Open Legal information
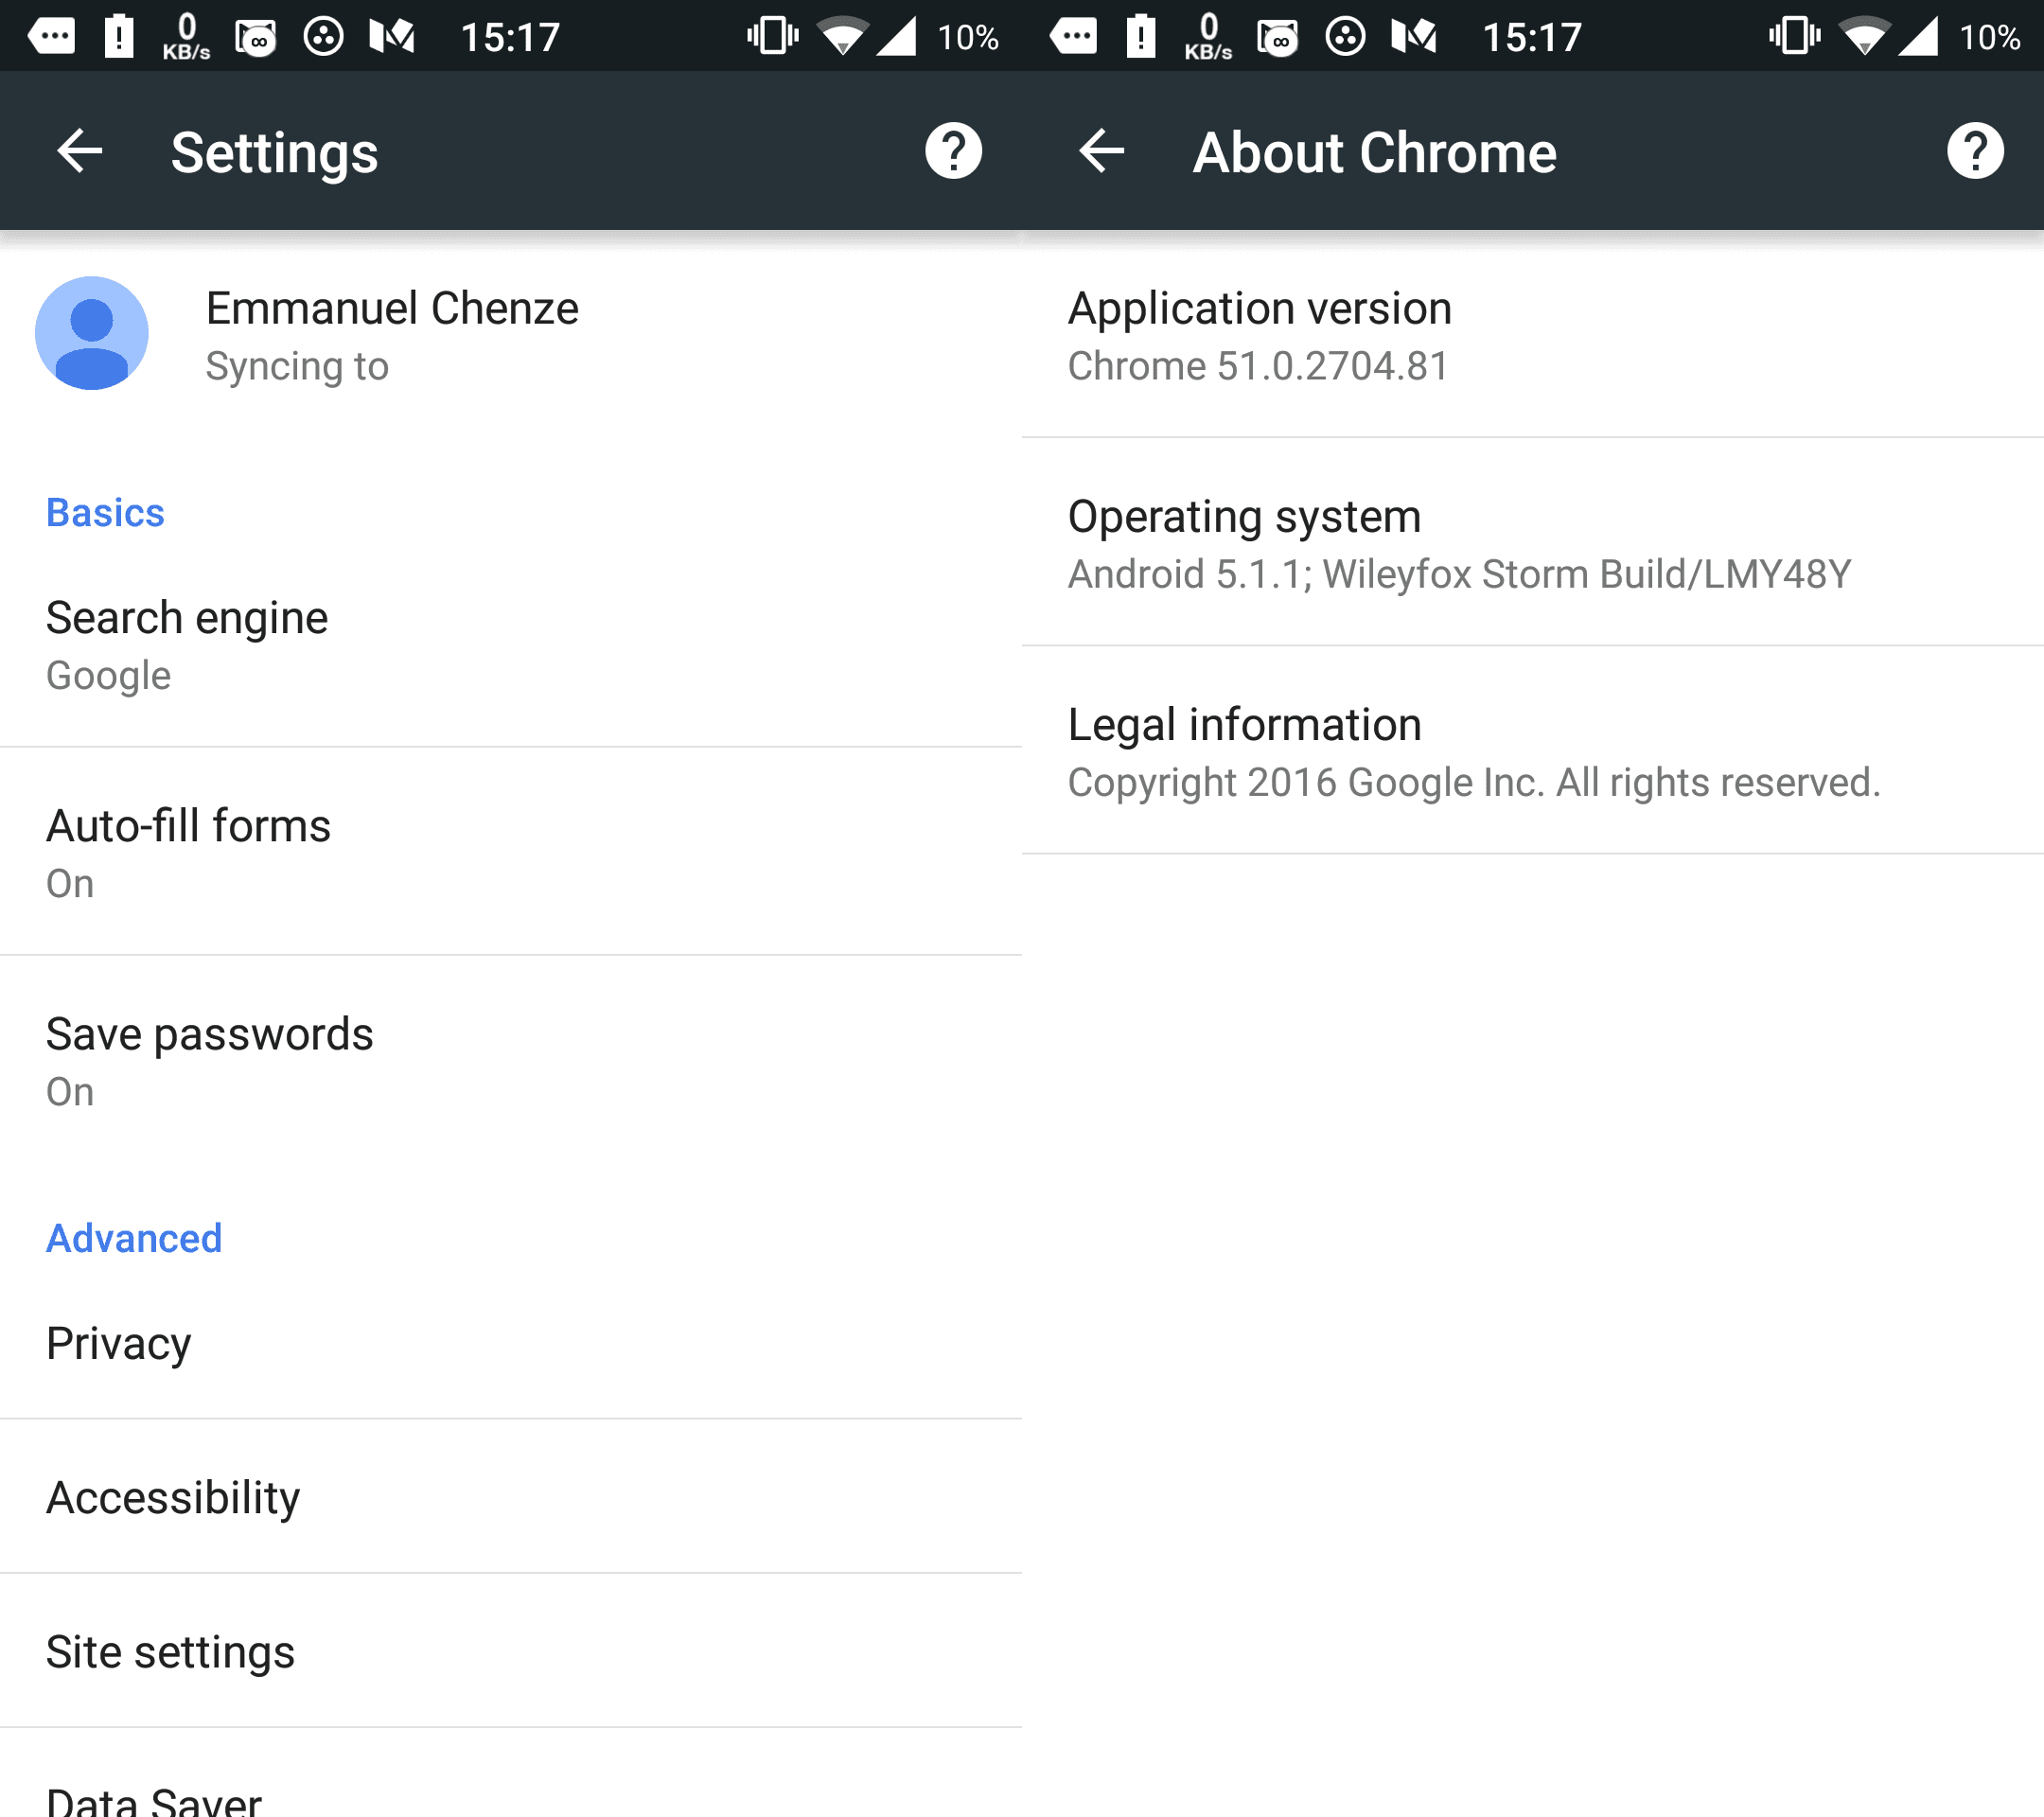Screen dimensions: 2044x1817 [x=1533, y=751]
